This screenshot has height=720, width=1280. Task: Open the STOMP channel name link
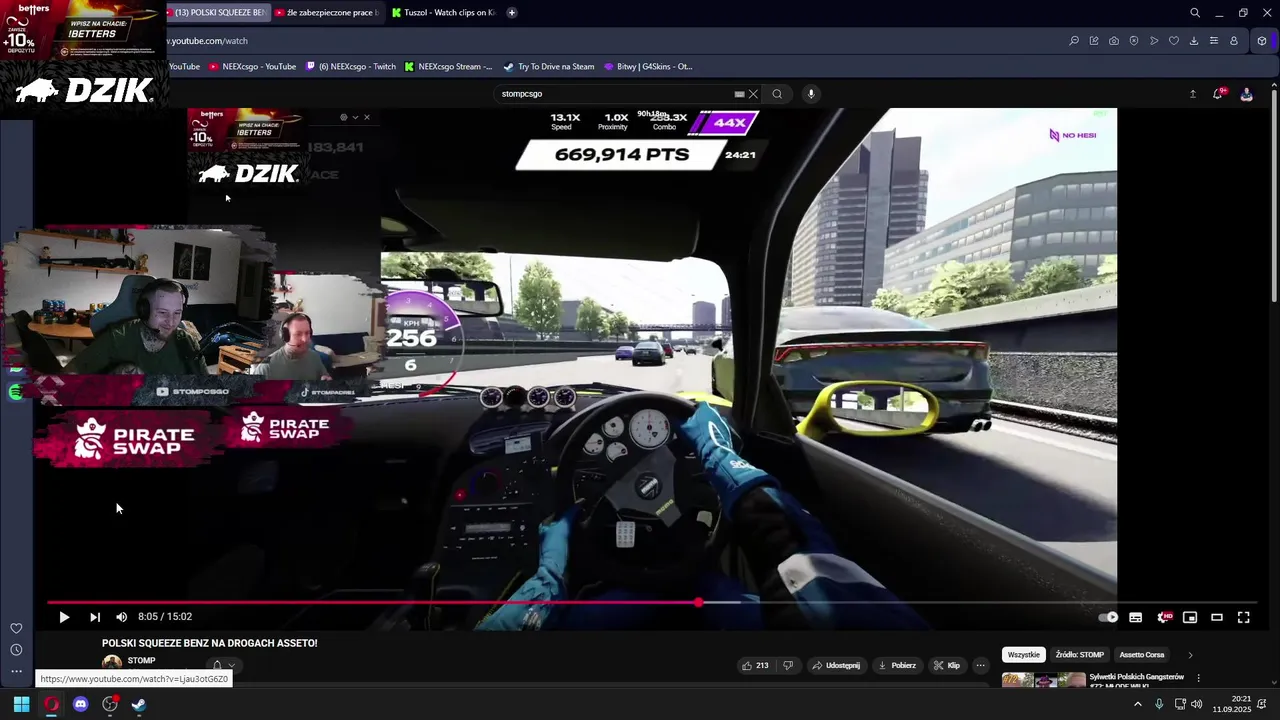(141, 661)
